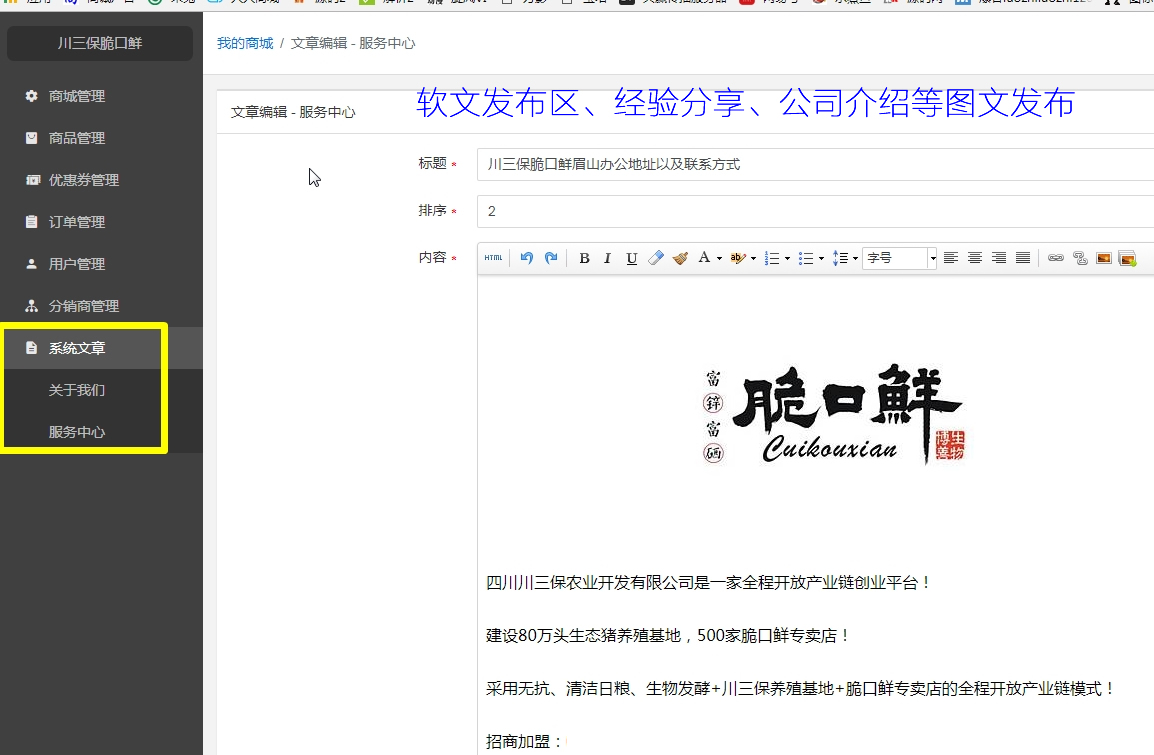Open ordered list style dropdown arrow
Viewport: 1154px width, 755px height.
[x=787, y=258]
